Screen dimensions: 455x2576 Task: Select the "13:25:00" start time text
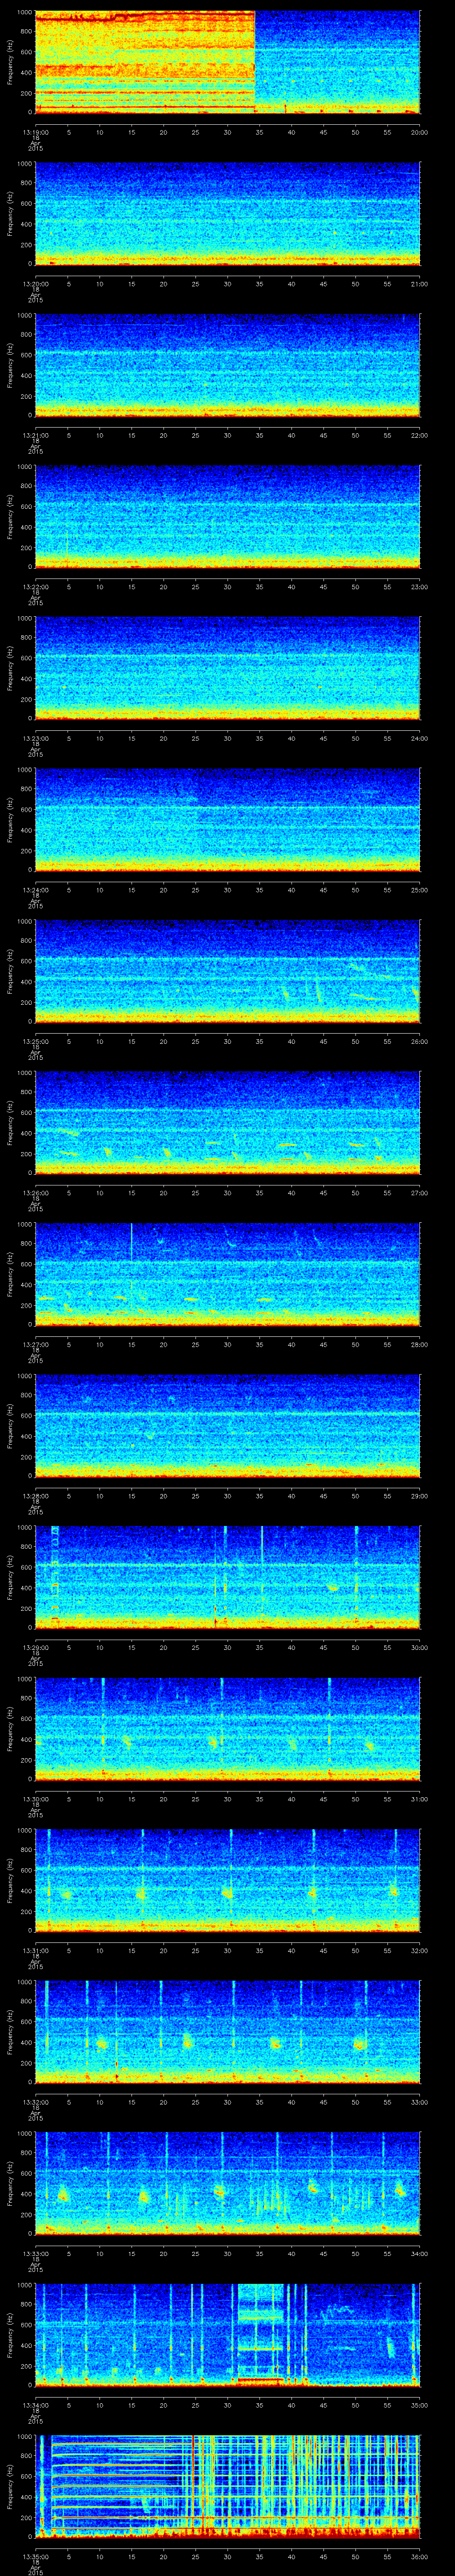point(35,1042)
